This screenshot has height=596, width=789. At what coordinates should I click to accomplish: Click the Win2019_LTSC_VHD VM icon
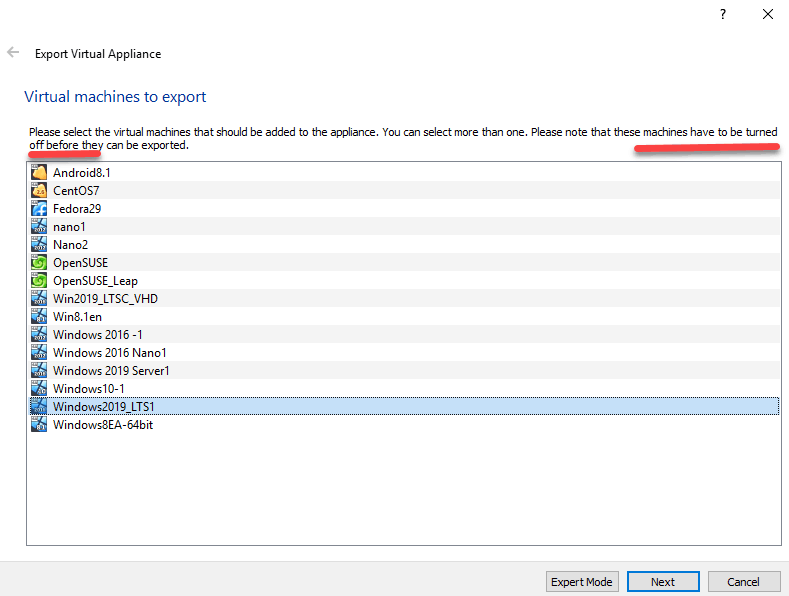pos(39,299)
